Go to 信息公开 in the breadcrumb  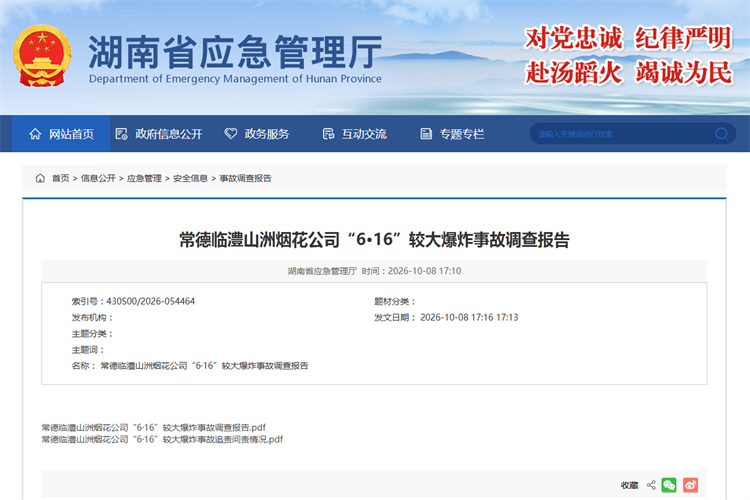point(98,178)
